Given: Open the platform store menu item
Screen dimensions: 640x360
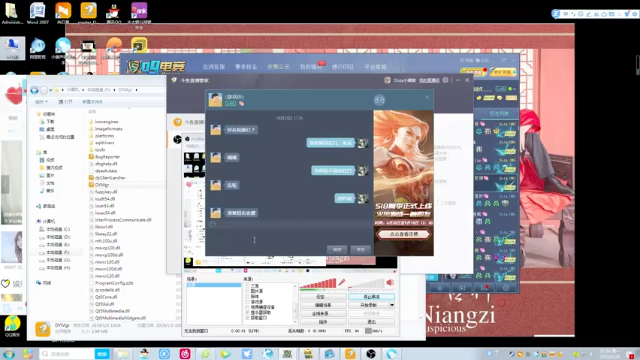Looking at the screenshot, I should (x=376, y=67).
